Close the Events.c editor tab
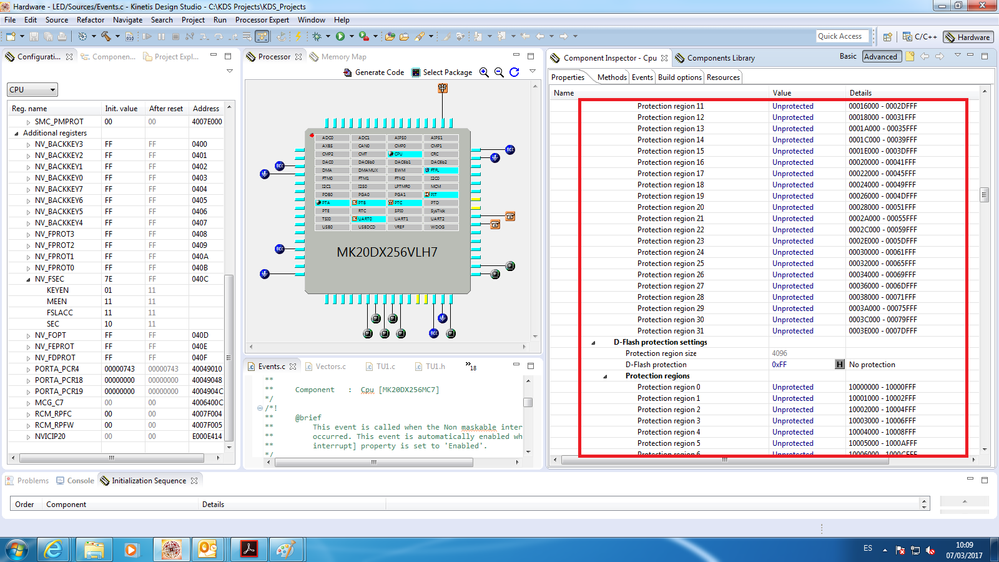 coord(292,366)
